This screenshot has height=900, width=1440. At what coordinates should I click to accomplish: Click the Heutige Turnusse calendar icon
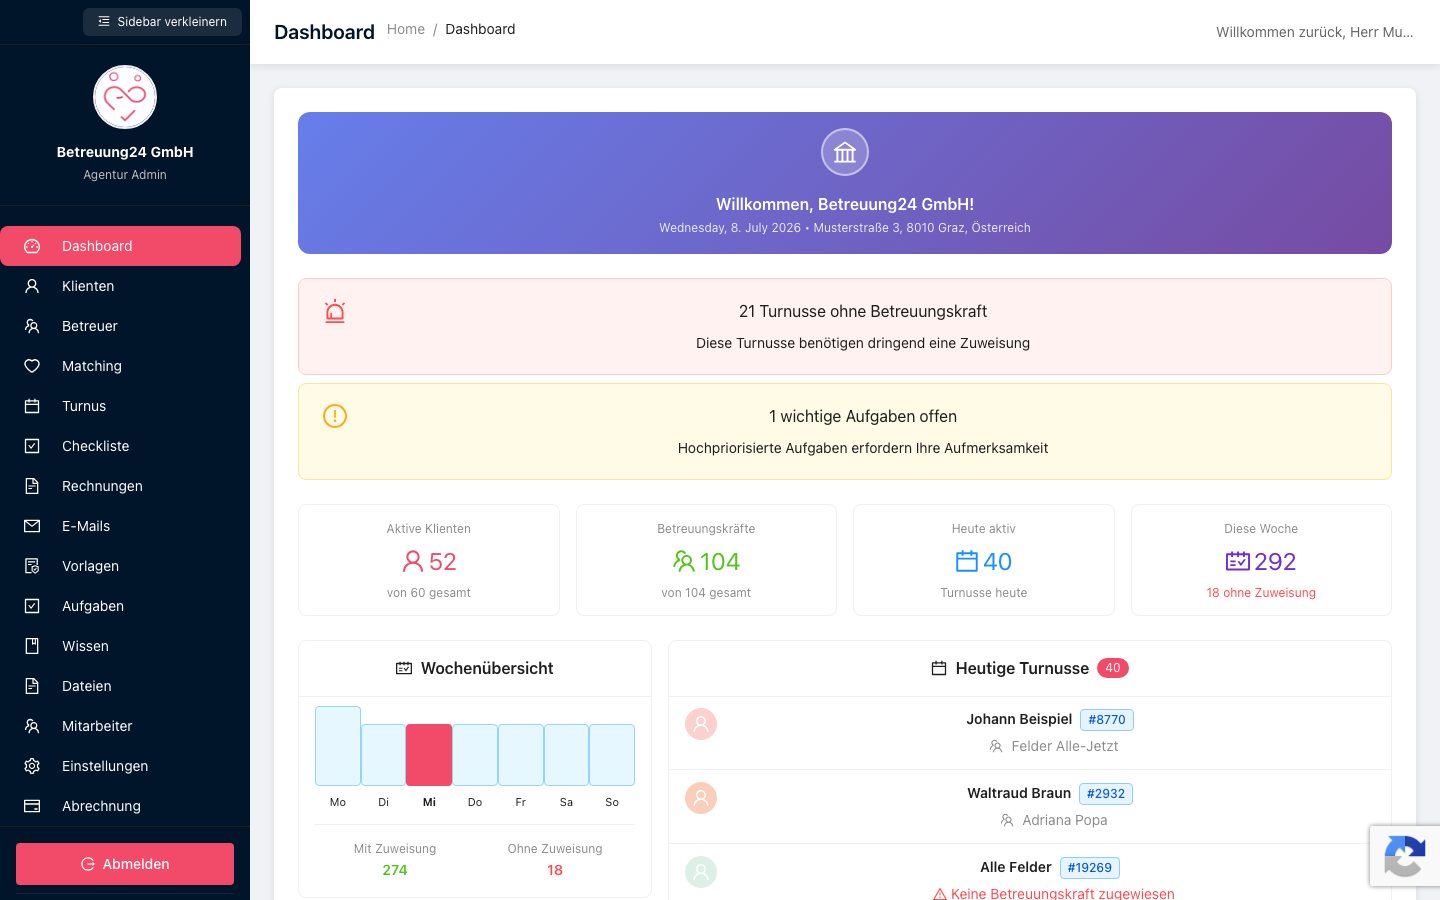click(939, 668)
